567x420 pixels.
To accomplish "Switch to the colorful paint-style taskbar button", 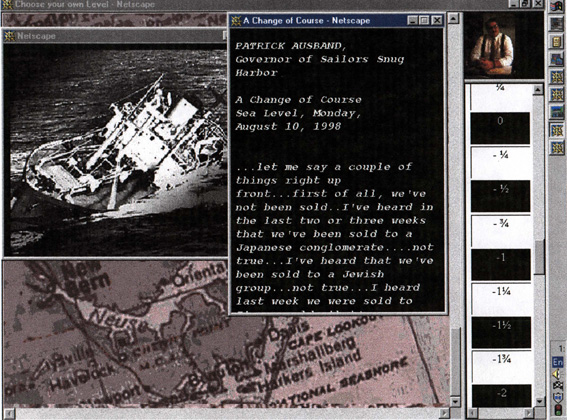I will [x=557, y=59].
